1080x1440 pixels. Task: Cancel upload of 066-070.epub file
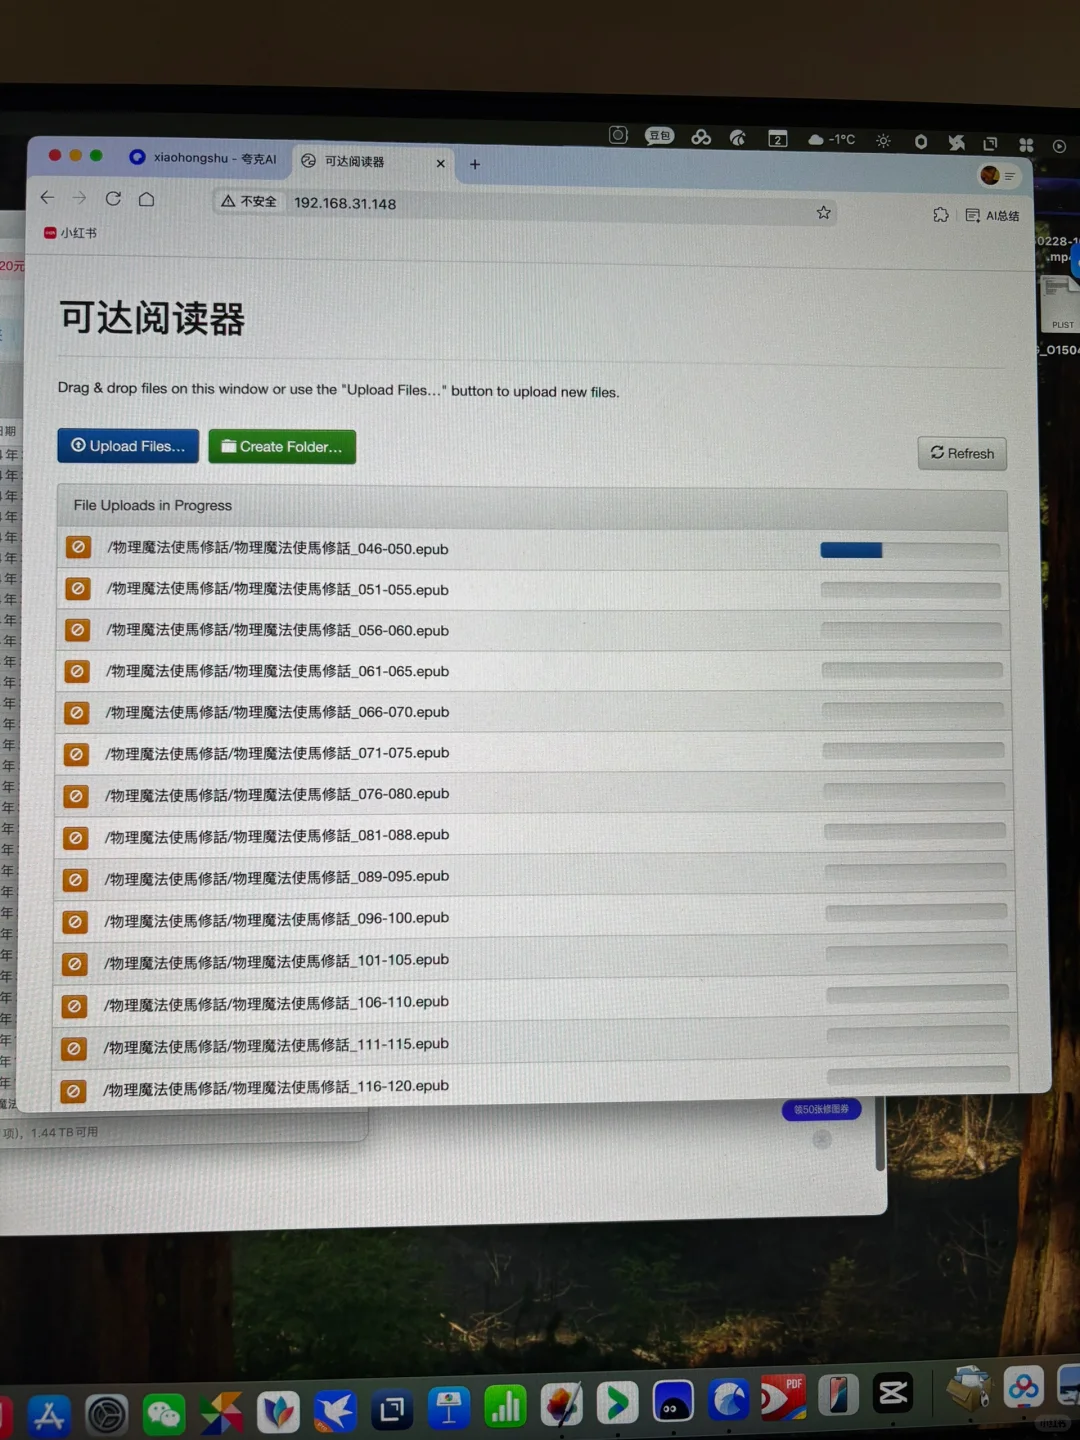(77, 712)
